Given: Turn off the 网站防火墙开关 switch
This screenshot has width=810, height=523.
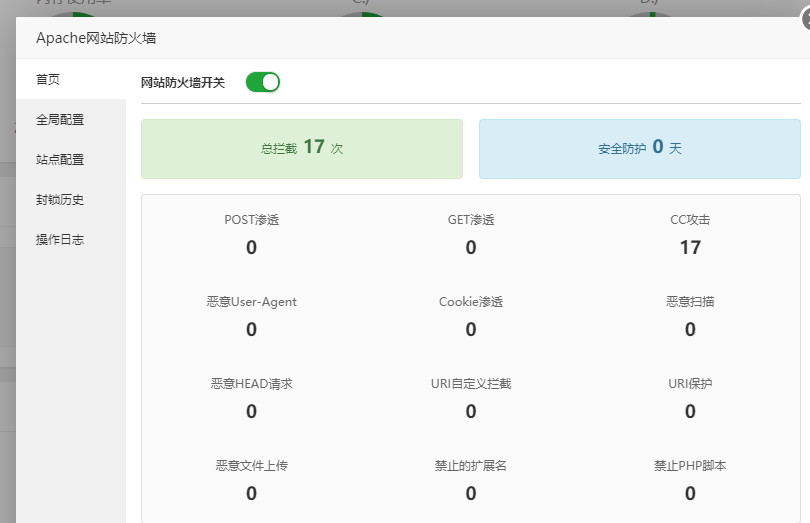Looking at the screenshot, I should tap(262, 82).
